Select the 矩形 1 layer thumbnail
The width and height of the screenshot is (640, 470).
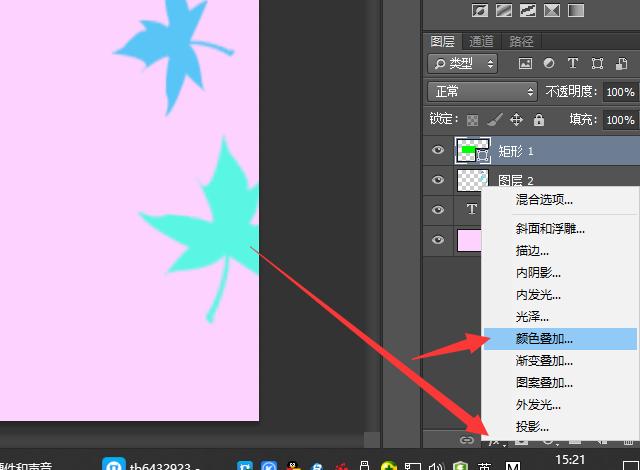pos(473,151)
